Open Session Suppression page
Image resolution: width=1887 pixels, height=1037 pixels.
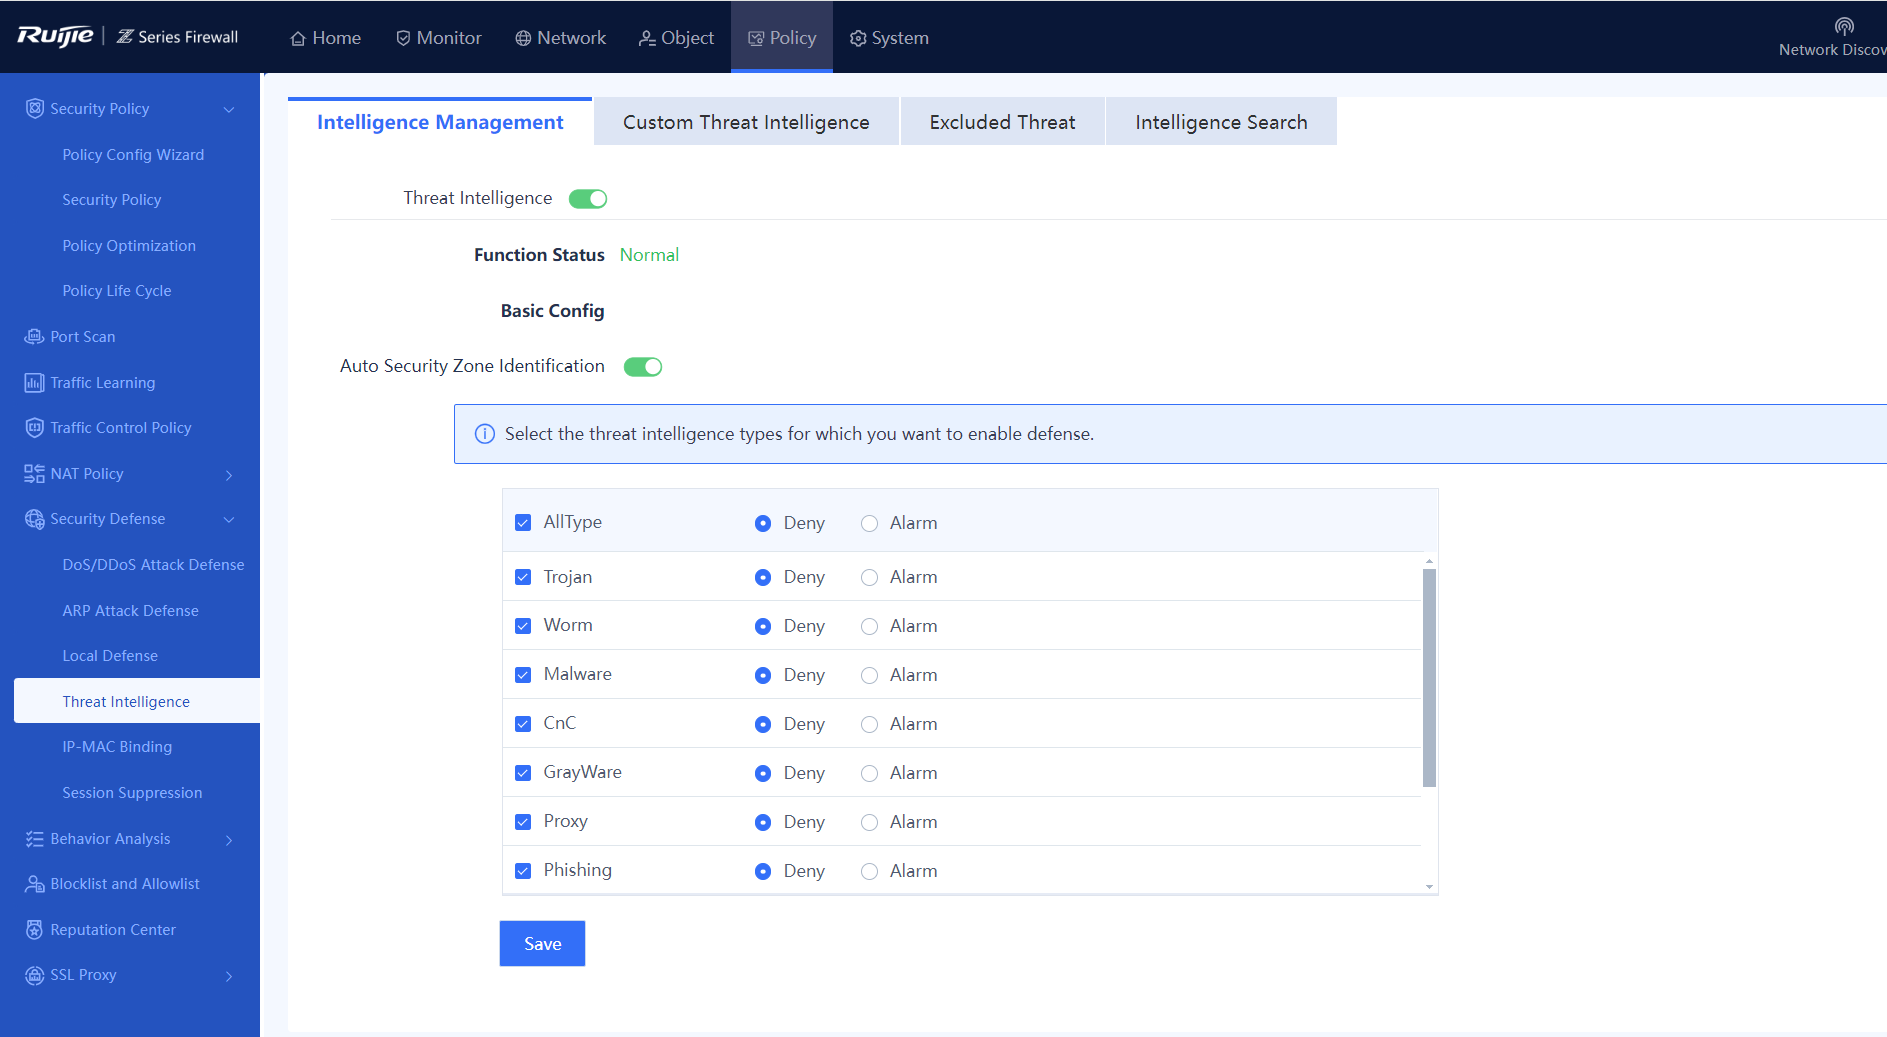tap(132, 792)
